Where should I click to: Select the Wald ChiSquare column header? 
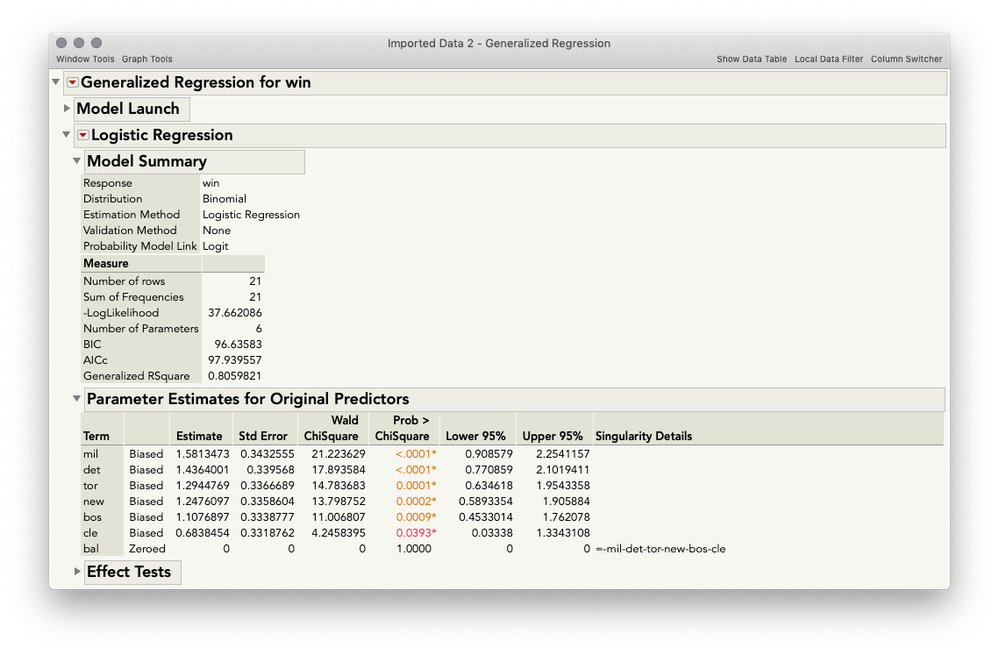click(x=331, y=428)
